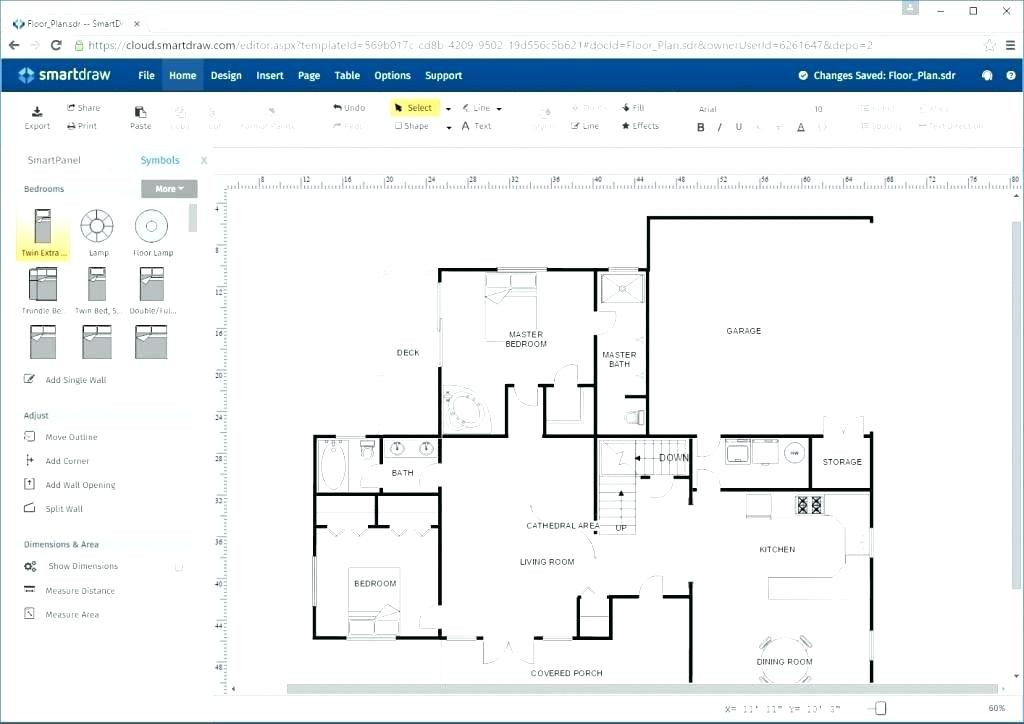Select the Lamp symbol

(96, 224)
